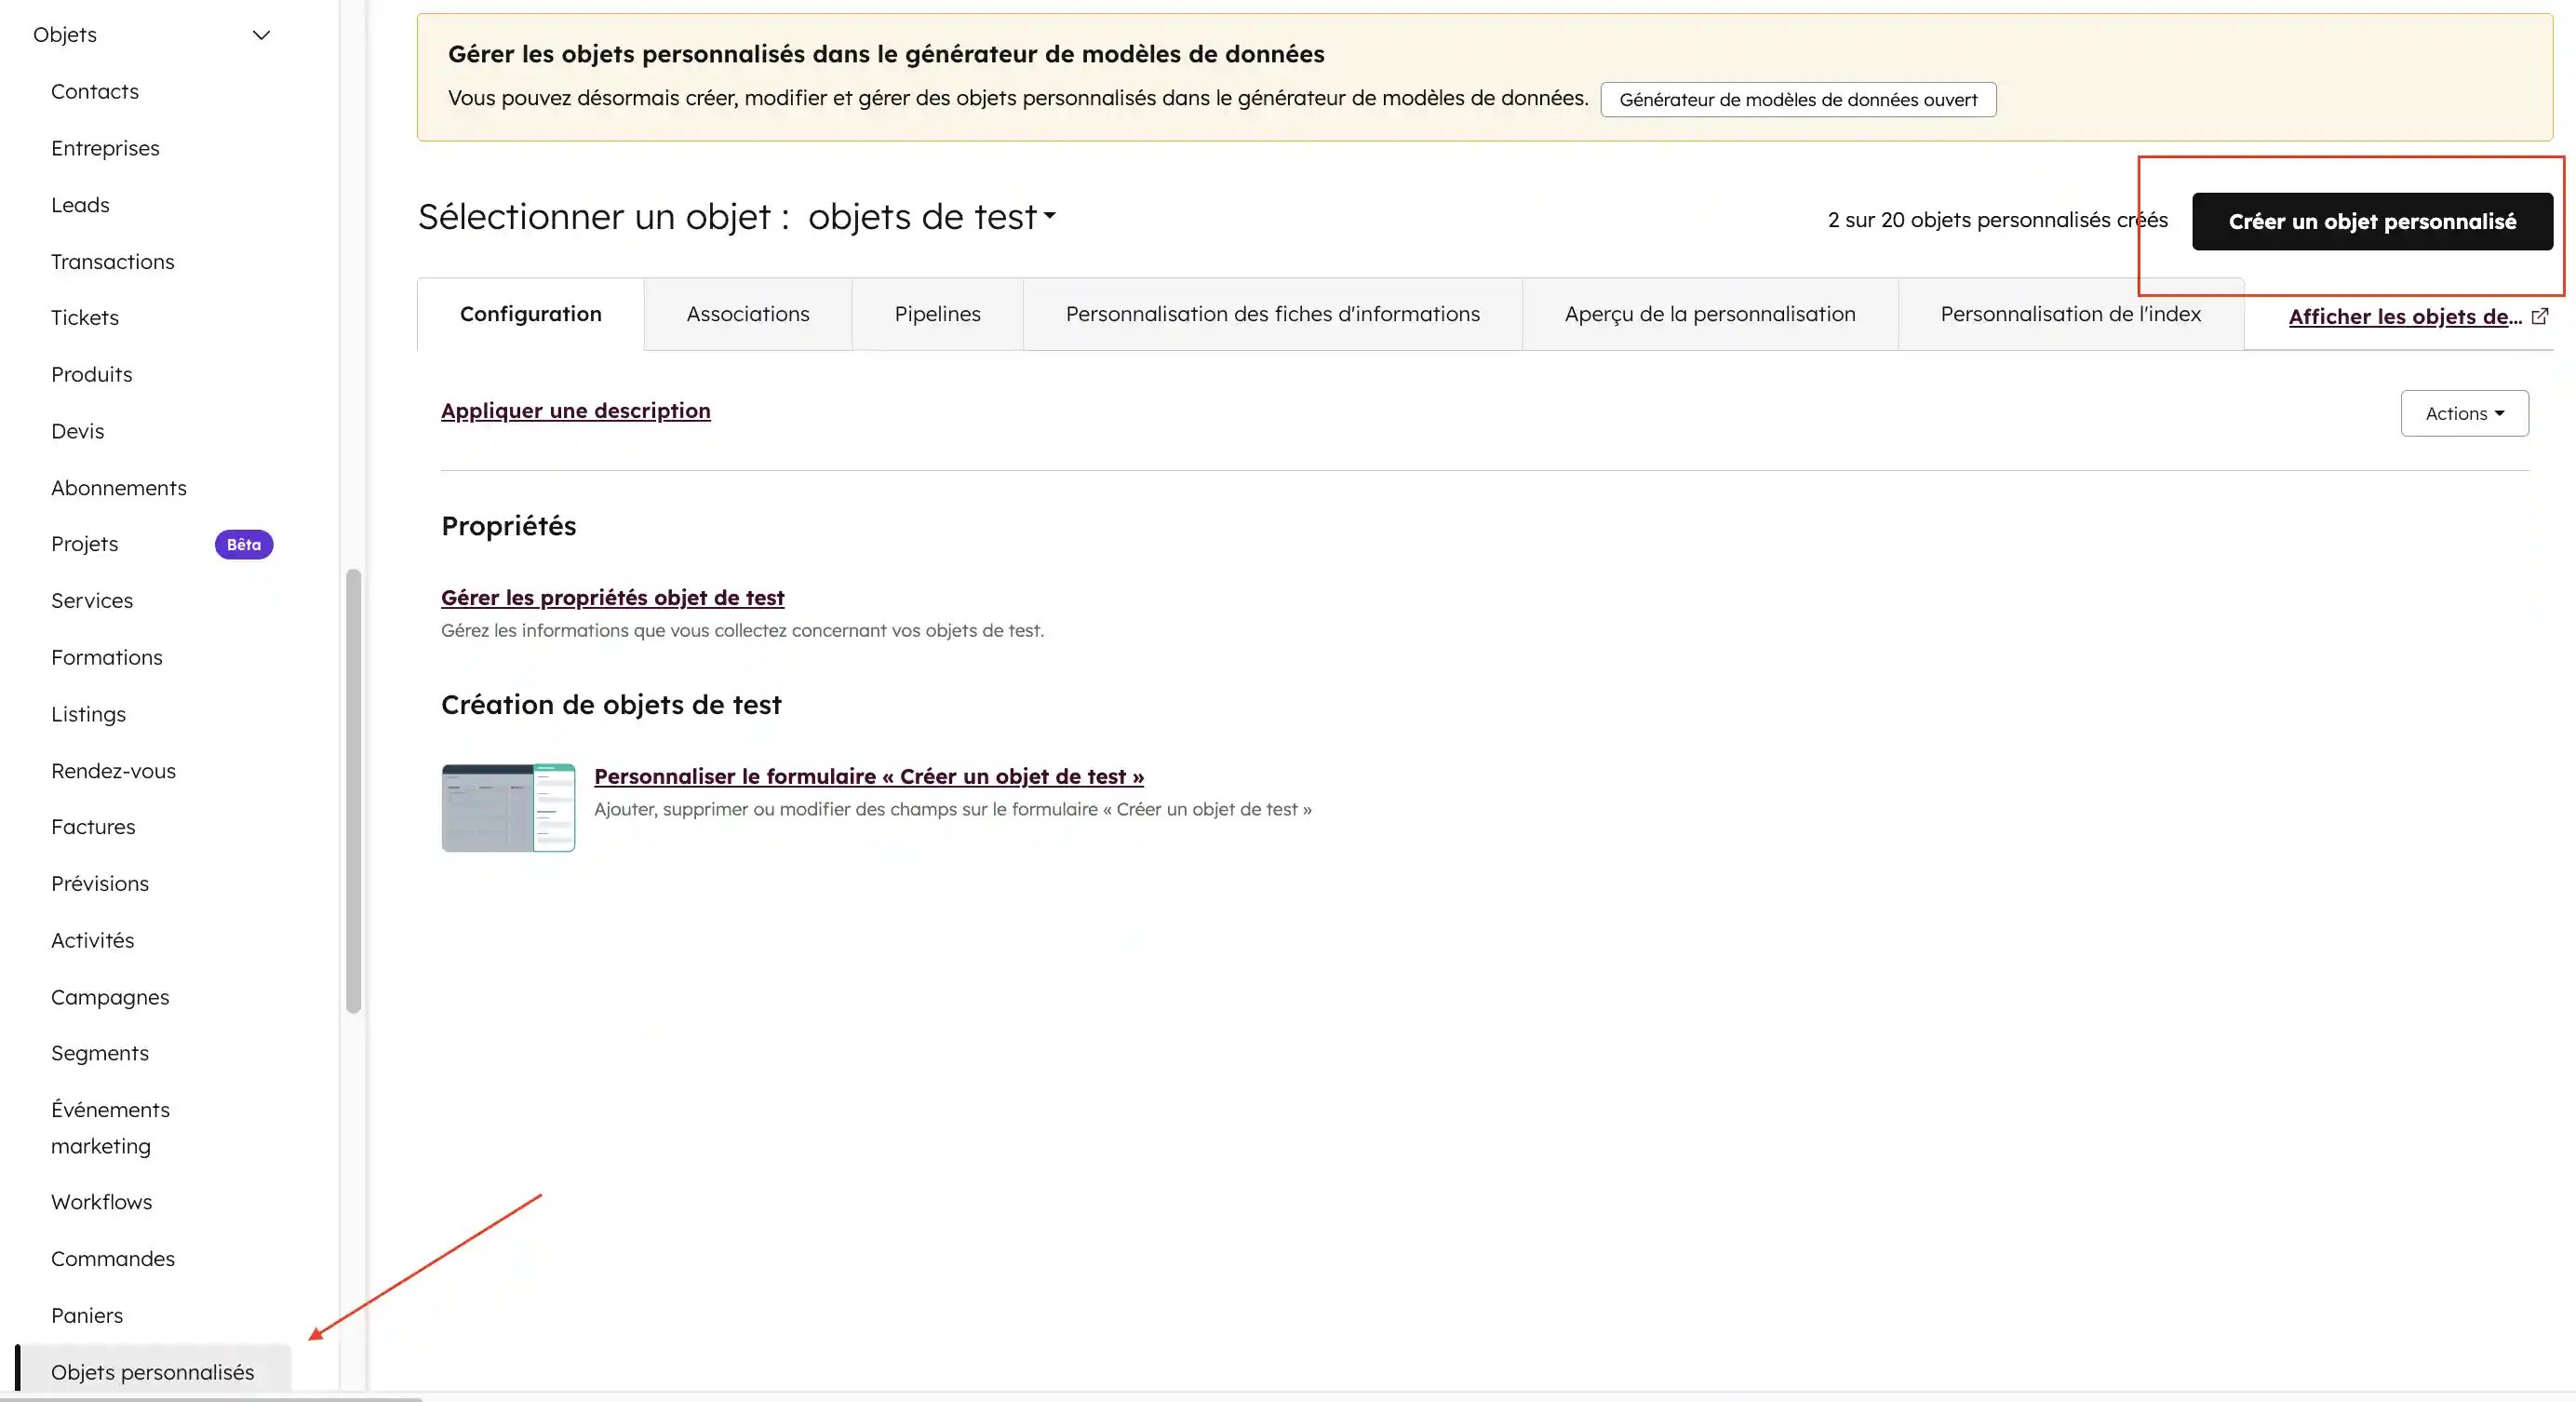Open the 'Aperçu de la personnalisation' tab

click(x=1709, y=314)
